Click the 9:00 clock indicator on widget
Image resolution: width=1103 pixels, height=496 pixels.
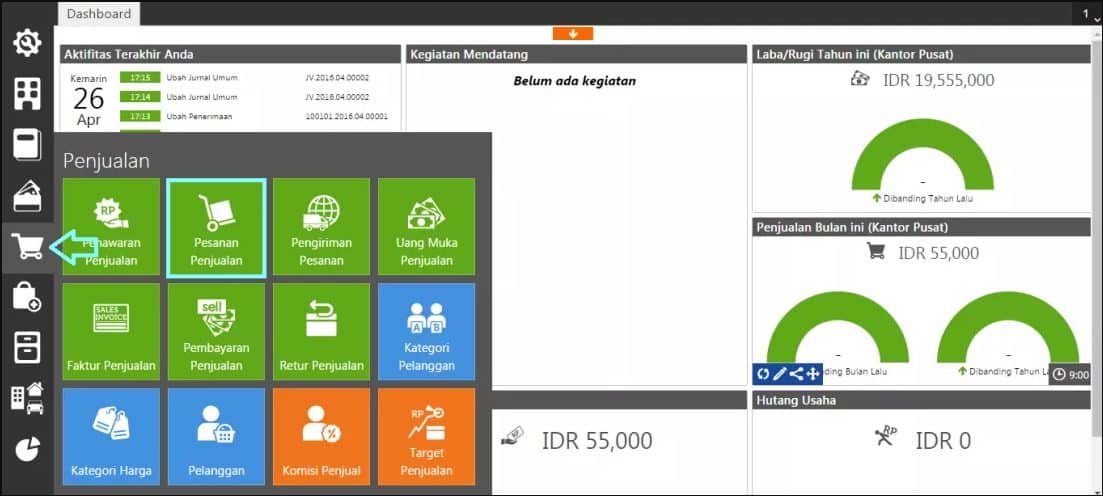[1070, 375]
